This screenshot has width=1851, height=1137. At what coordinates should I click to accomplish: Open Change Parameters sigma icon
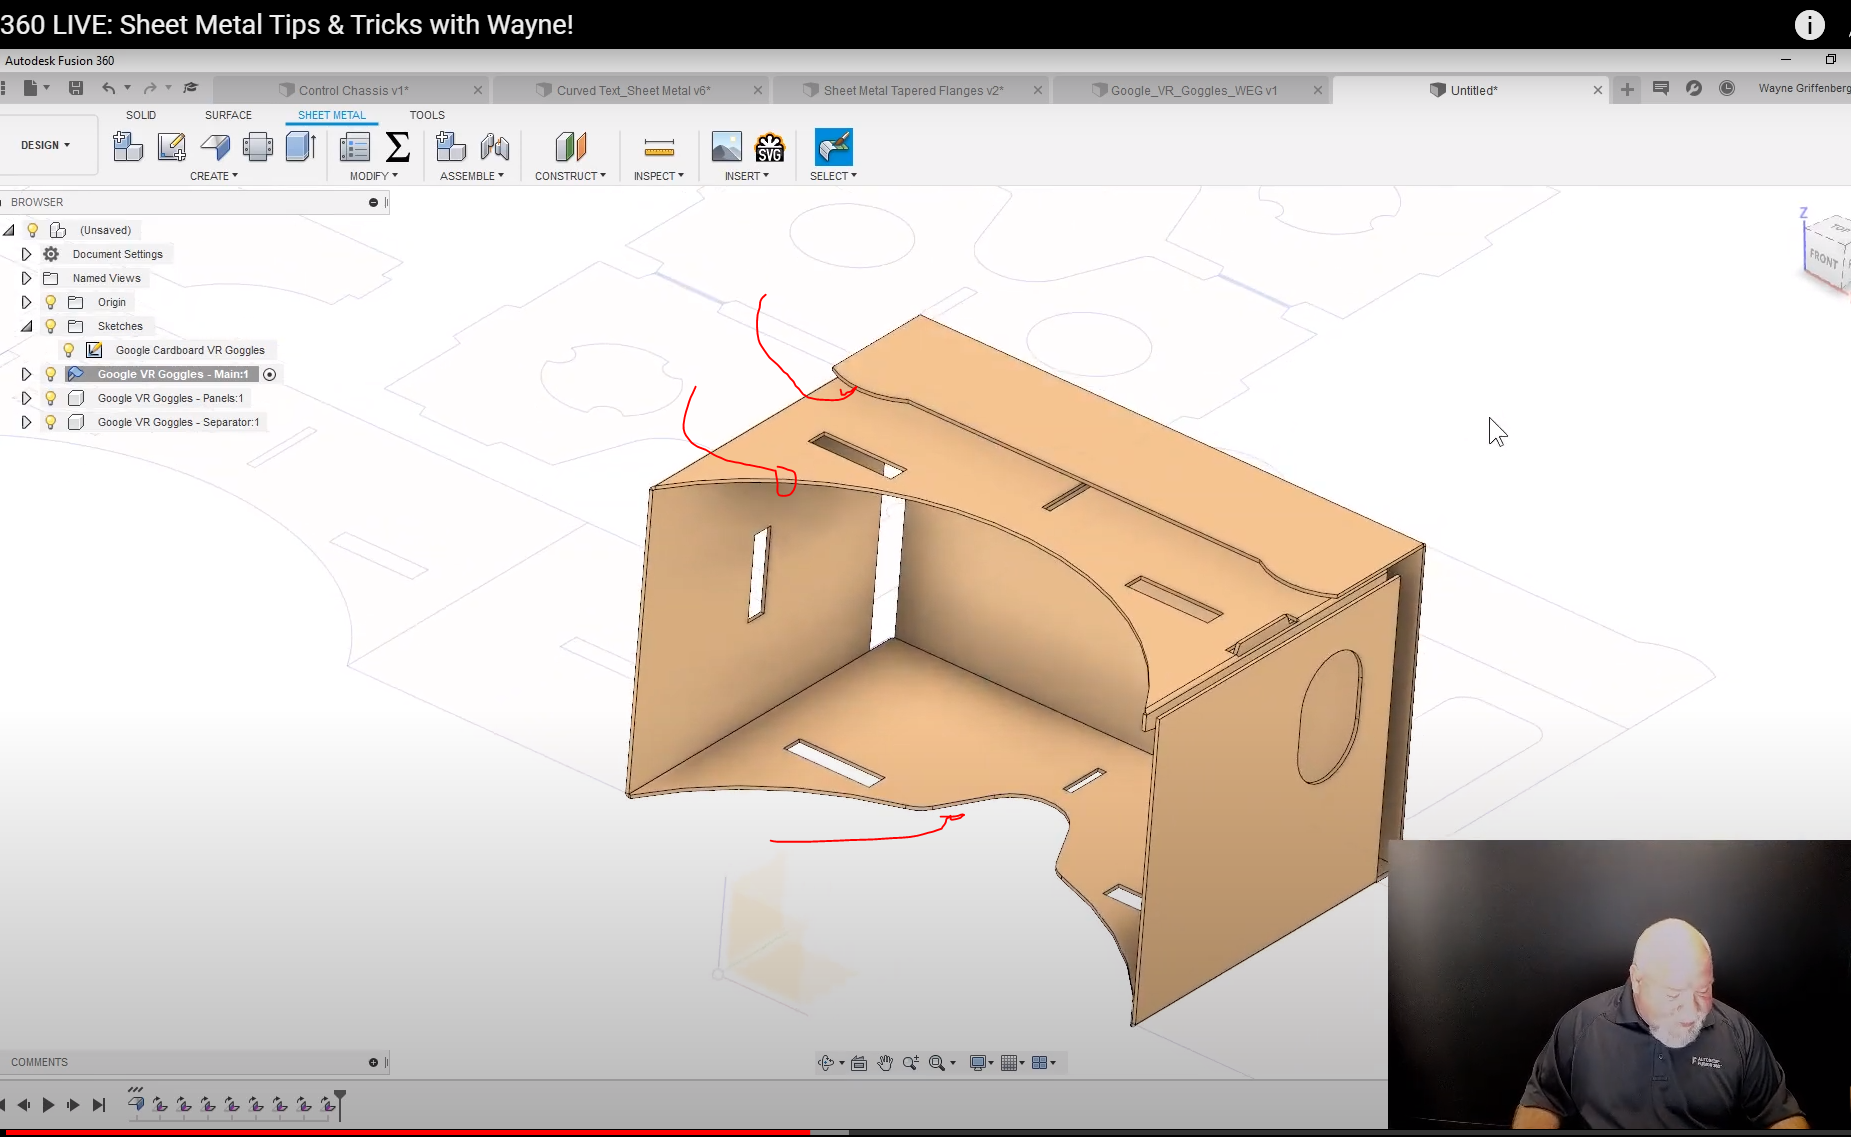(x=398, y=147)
